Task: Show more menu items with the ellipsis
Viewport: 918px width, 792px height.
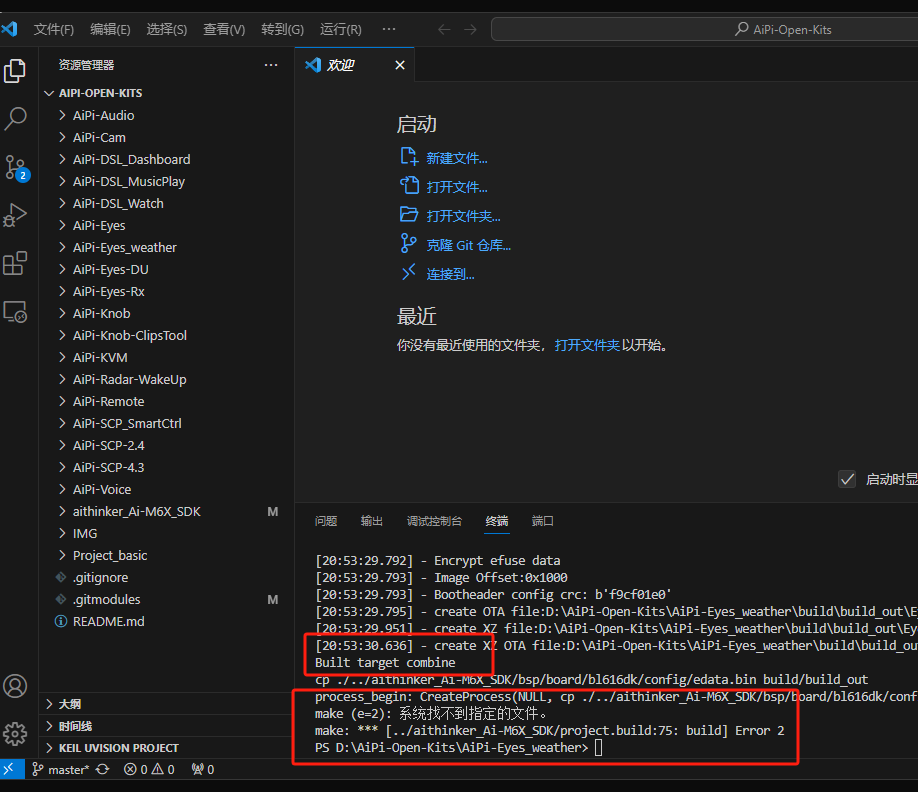Action: tap(389, 29)
